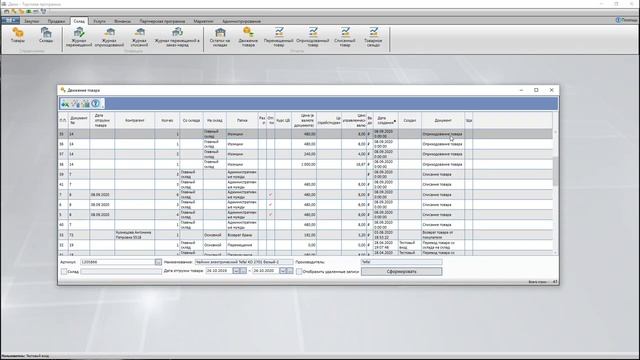Image resolution: width=640 pixels, height=360 pixels.
Task: Click the third toolbar icon in Движение товара window
Action: 85,104
